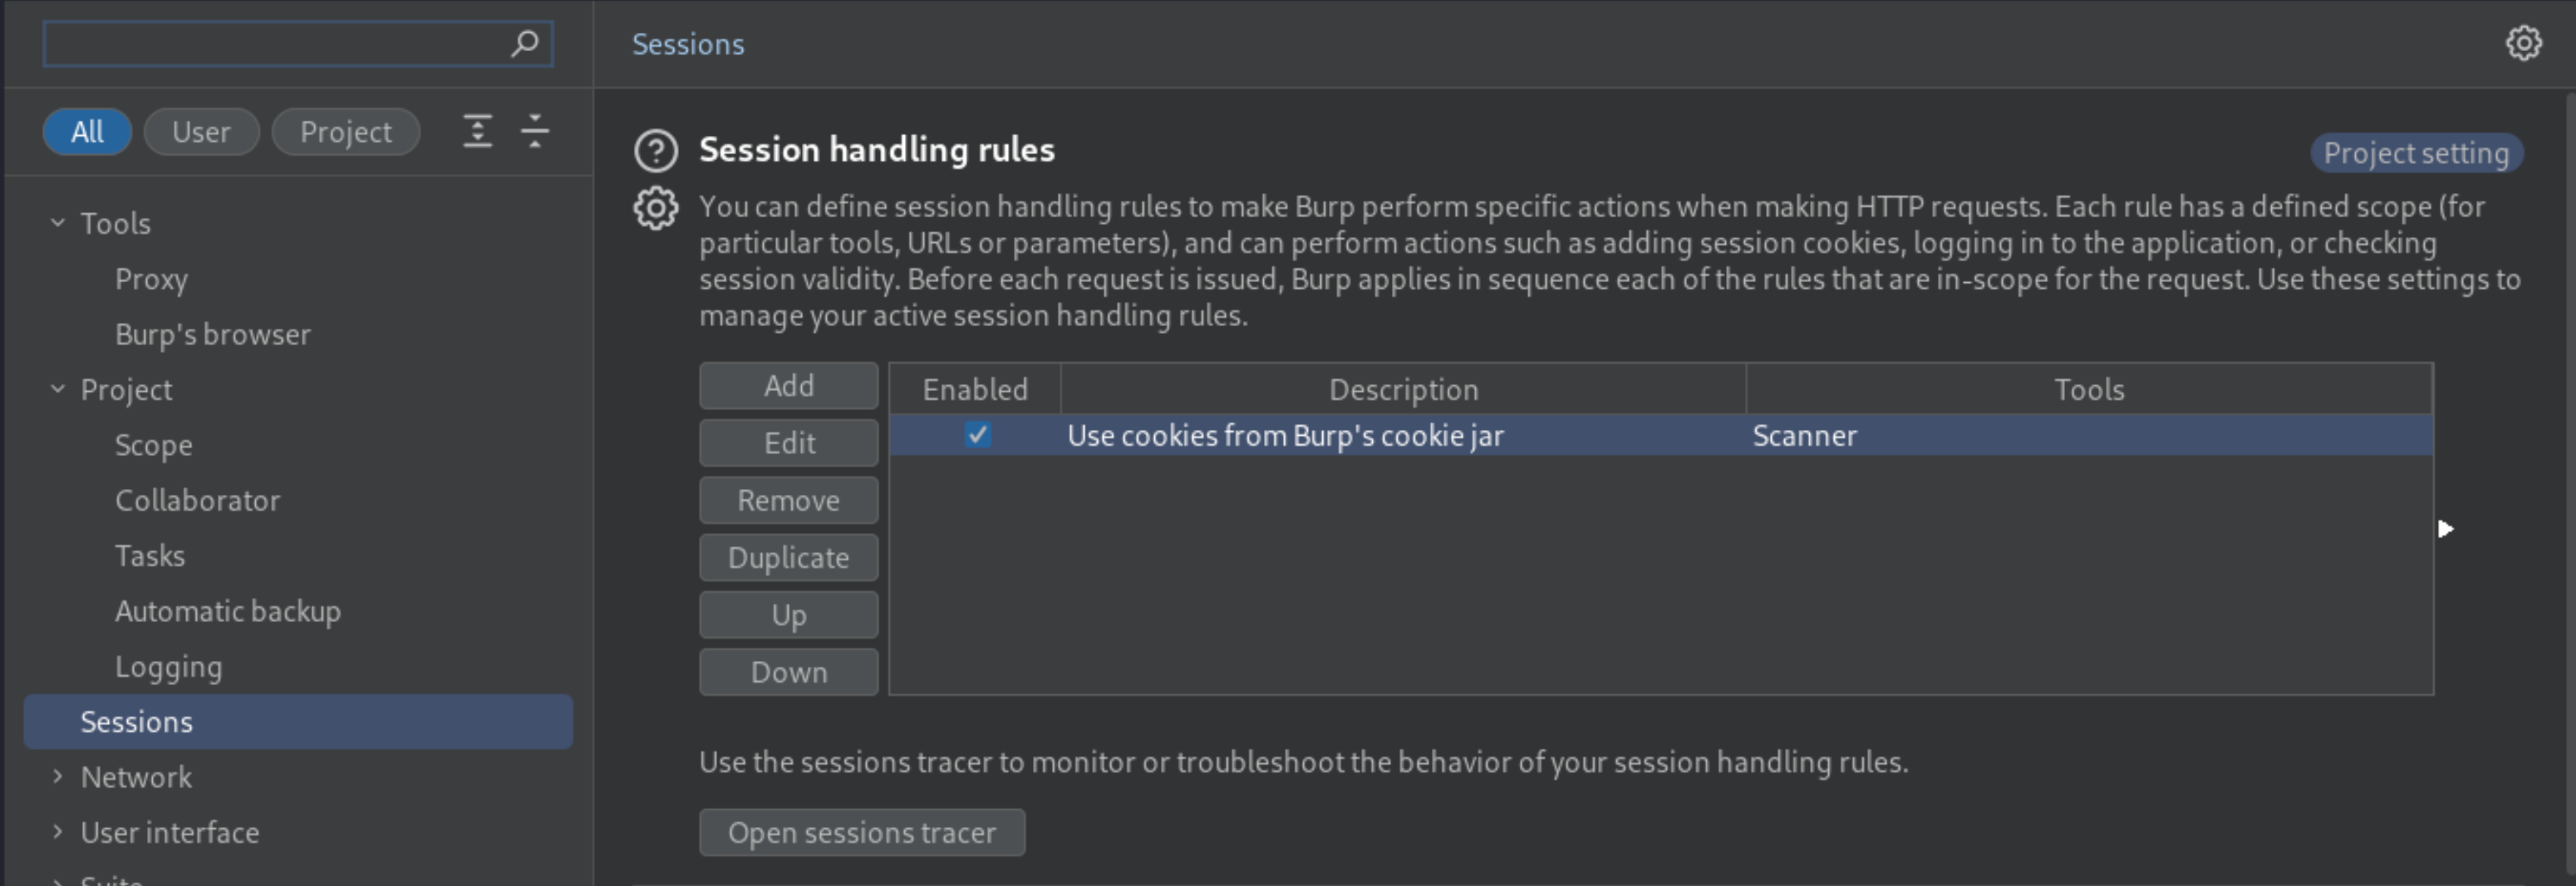The width and height of the screenshot is (2576, 886).
Task: Collapse the Tools tree section
Action: (58, 223)
